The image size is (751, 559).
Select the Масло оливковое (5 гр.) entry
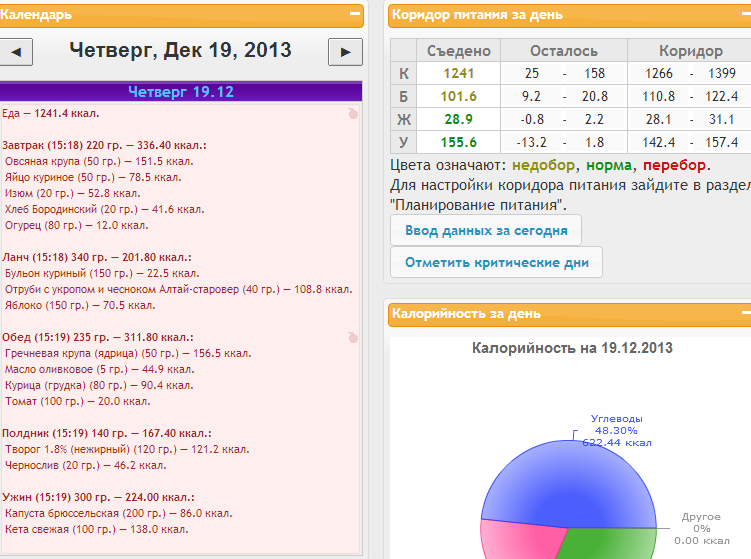[x=100, y=369]
